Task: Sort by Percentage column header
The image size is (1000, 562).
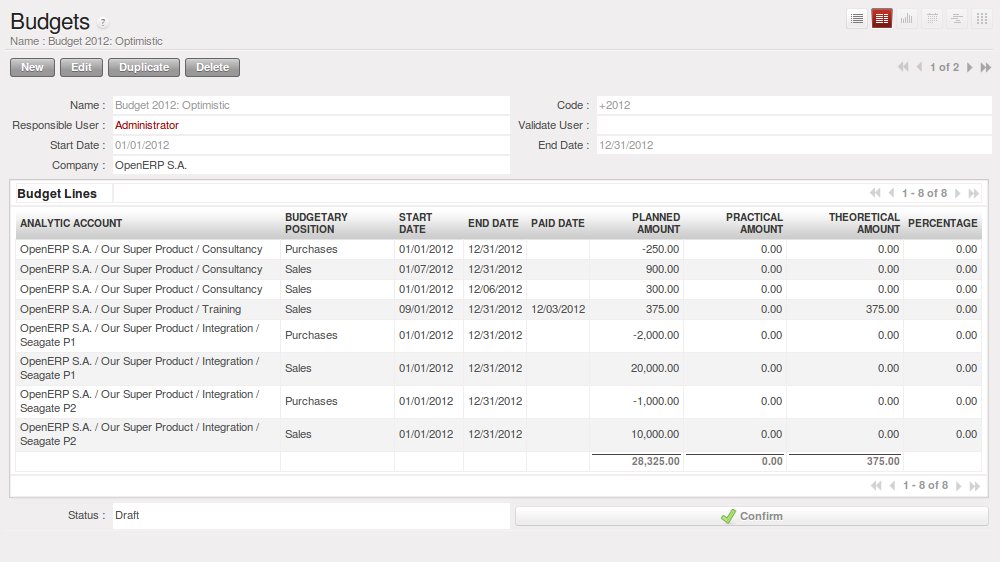Action: (x=943, y=223)
